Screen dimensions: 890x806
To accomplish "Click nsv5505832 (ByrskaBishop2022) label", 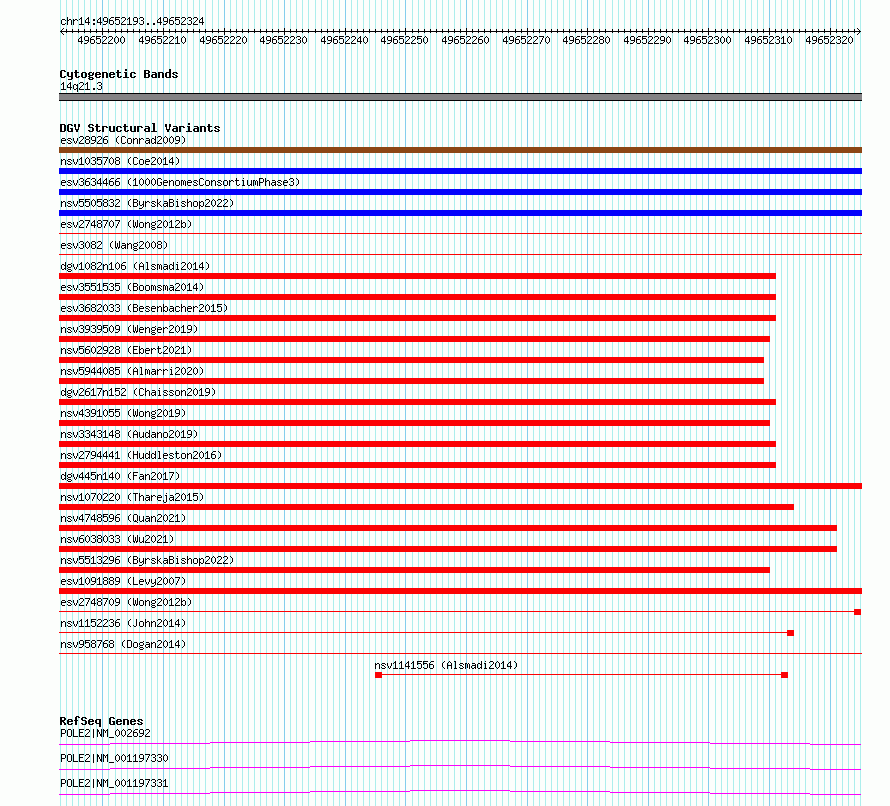I will (x=147, y=203).
